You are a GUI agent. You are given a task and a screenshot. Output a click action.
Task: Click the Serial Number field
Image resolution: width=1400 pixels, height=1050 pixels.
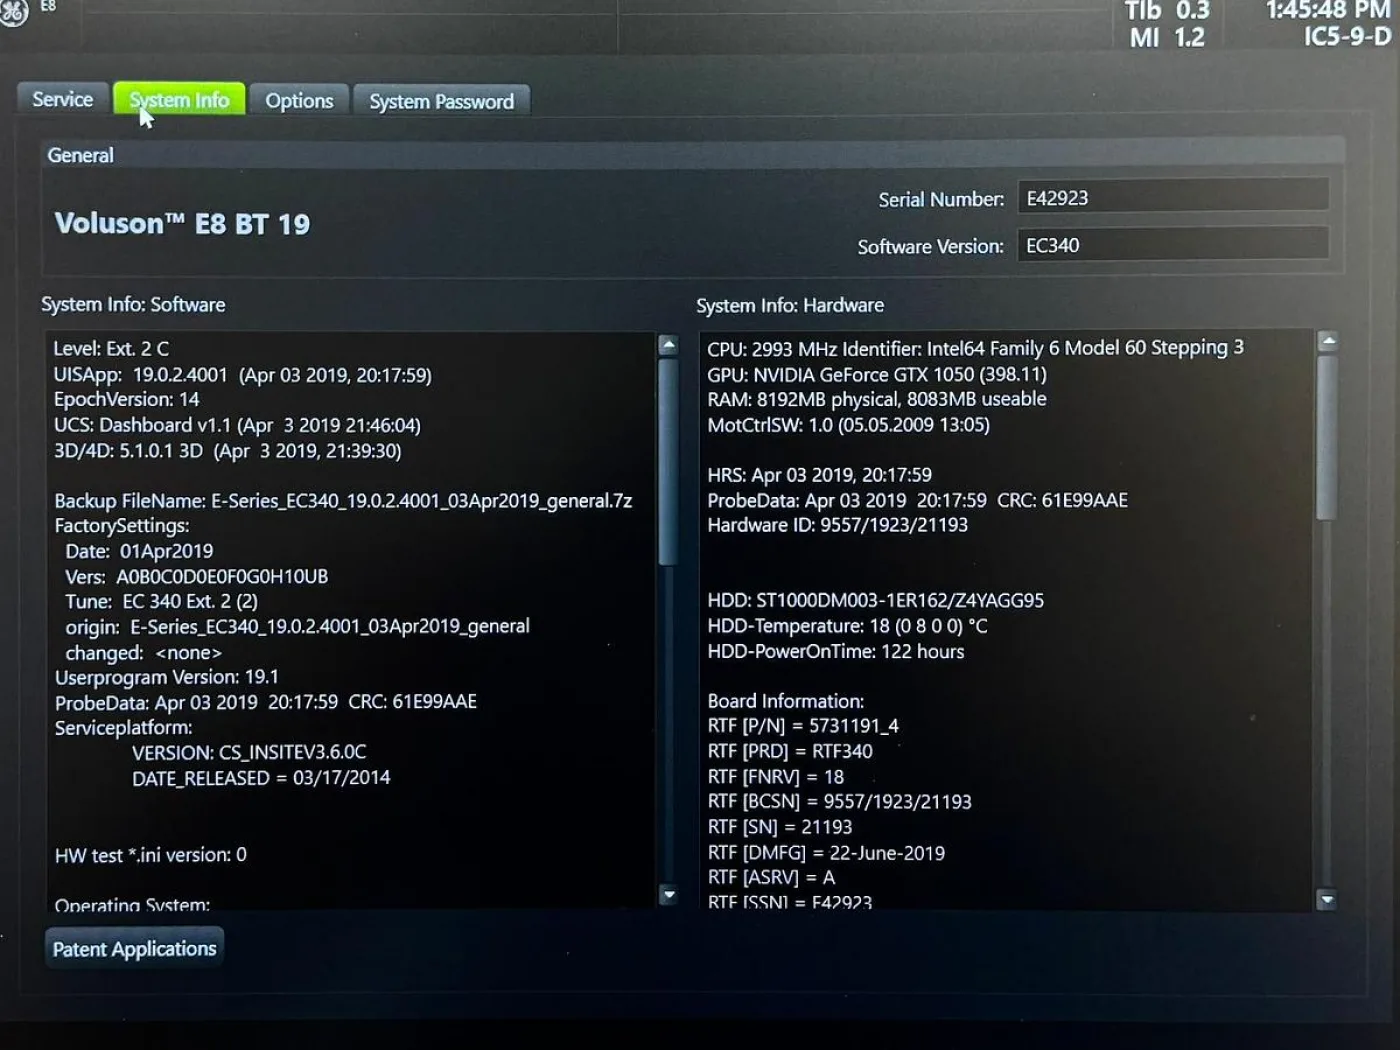point(1173,197)
